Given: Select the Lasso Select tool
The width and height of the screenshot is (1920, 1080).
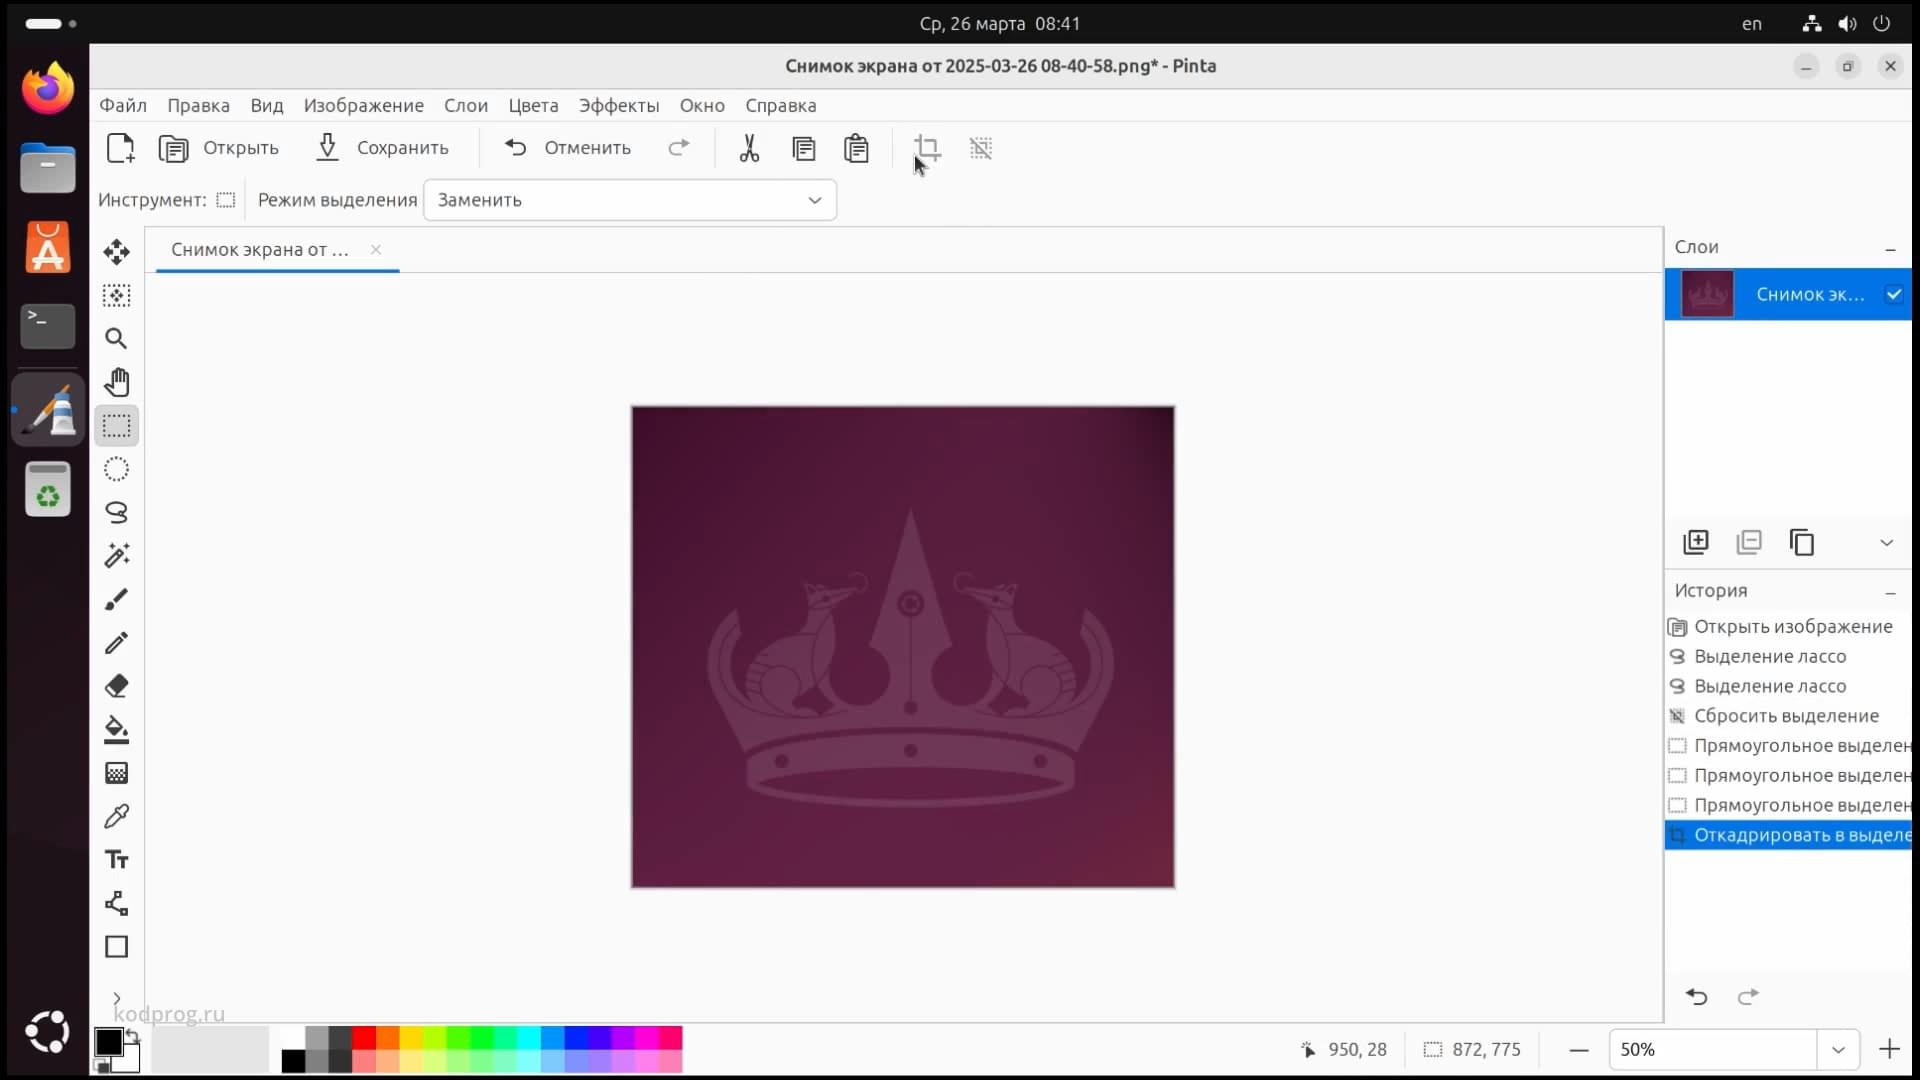Looking at the screenshot, I should 116,512.
